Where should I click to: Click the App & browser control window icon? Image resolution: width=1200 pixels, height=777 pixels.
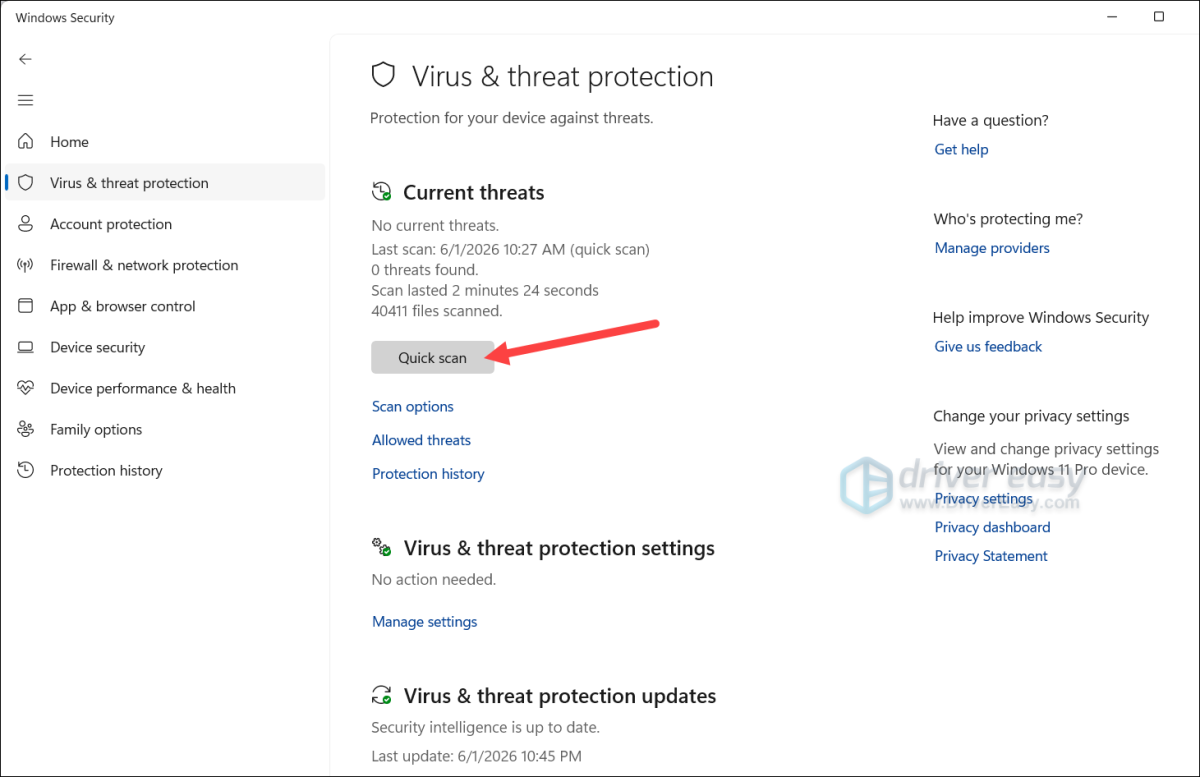point(26,306)
